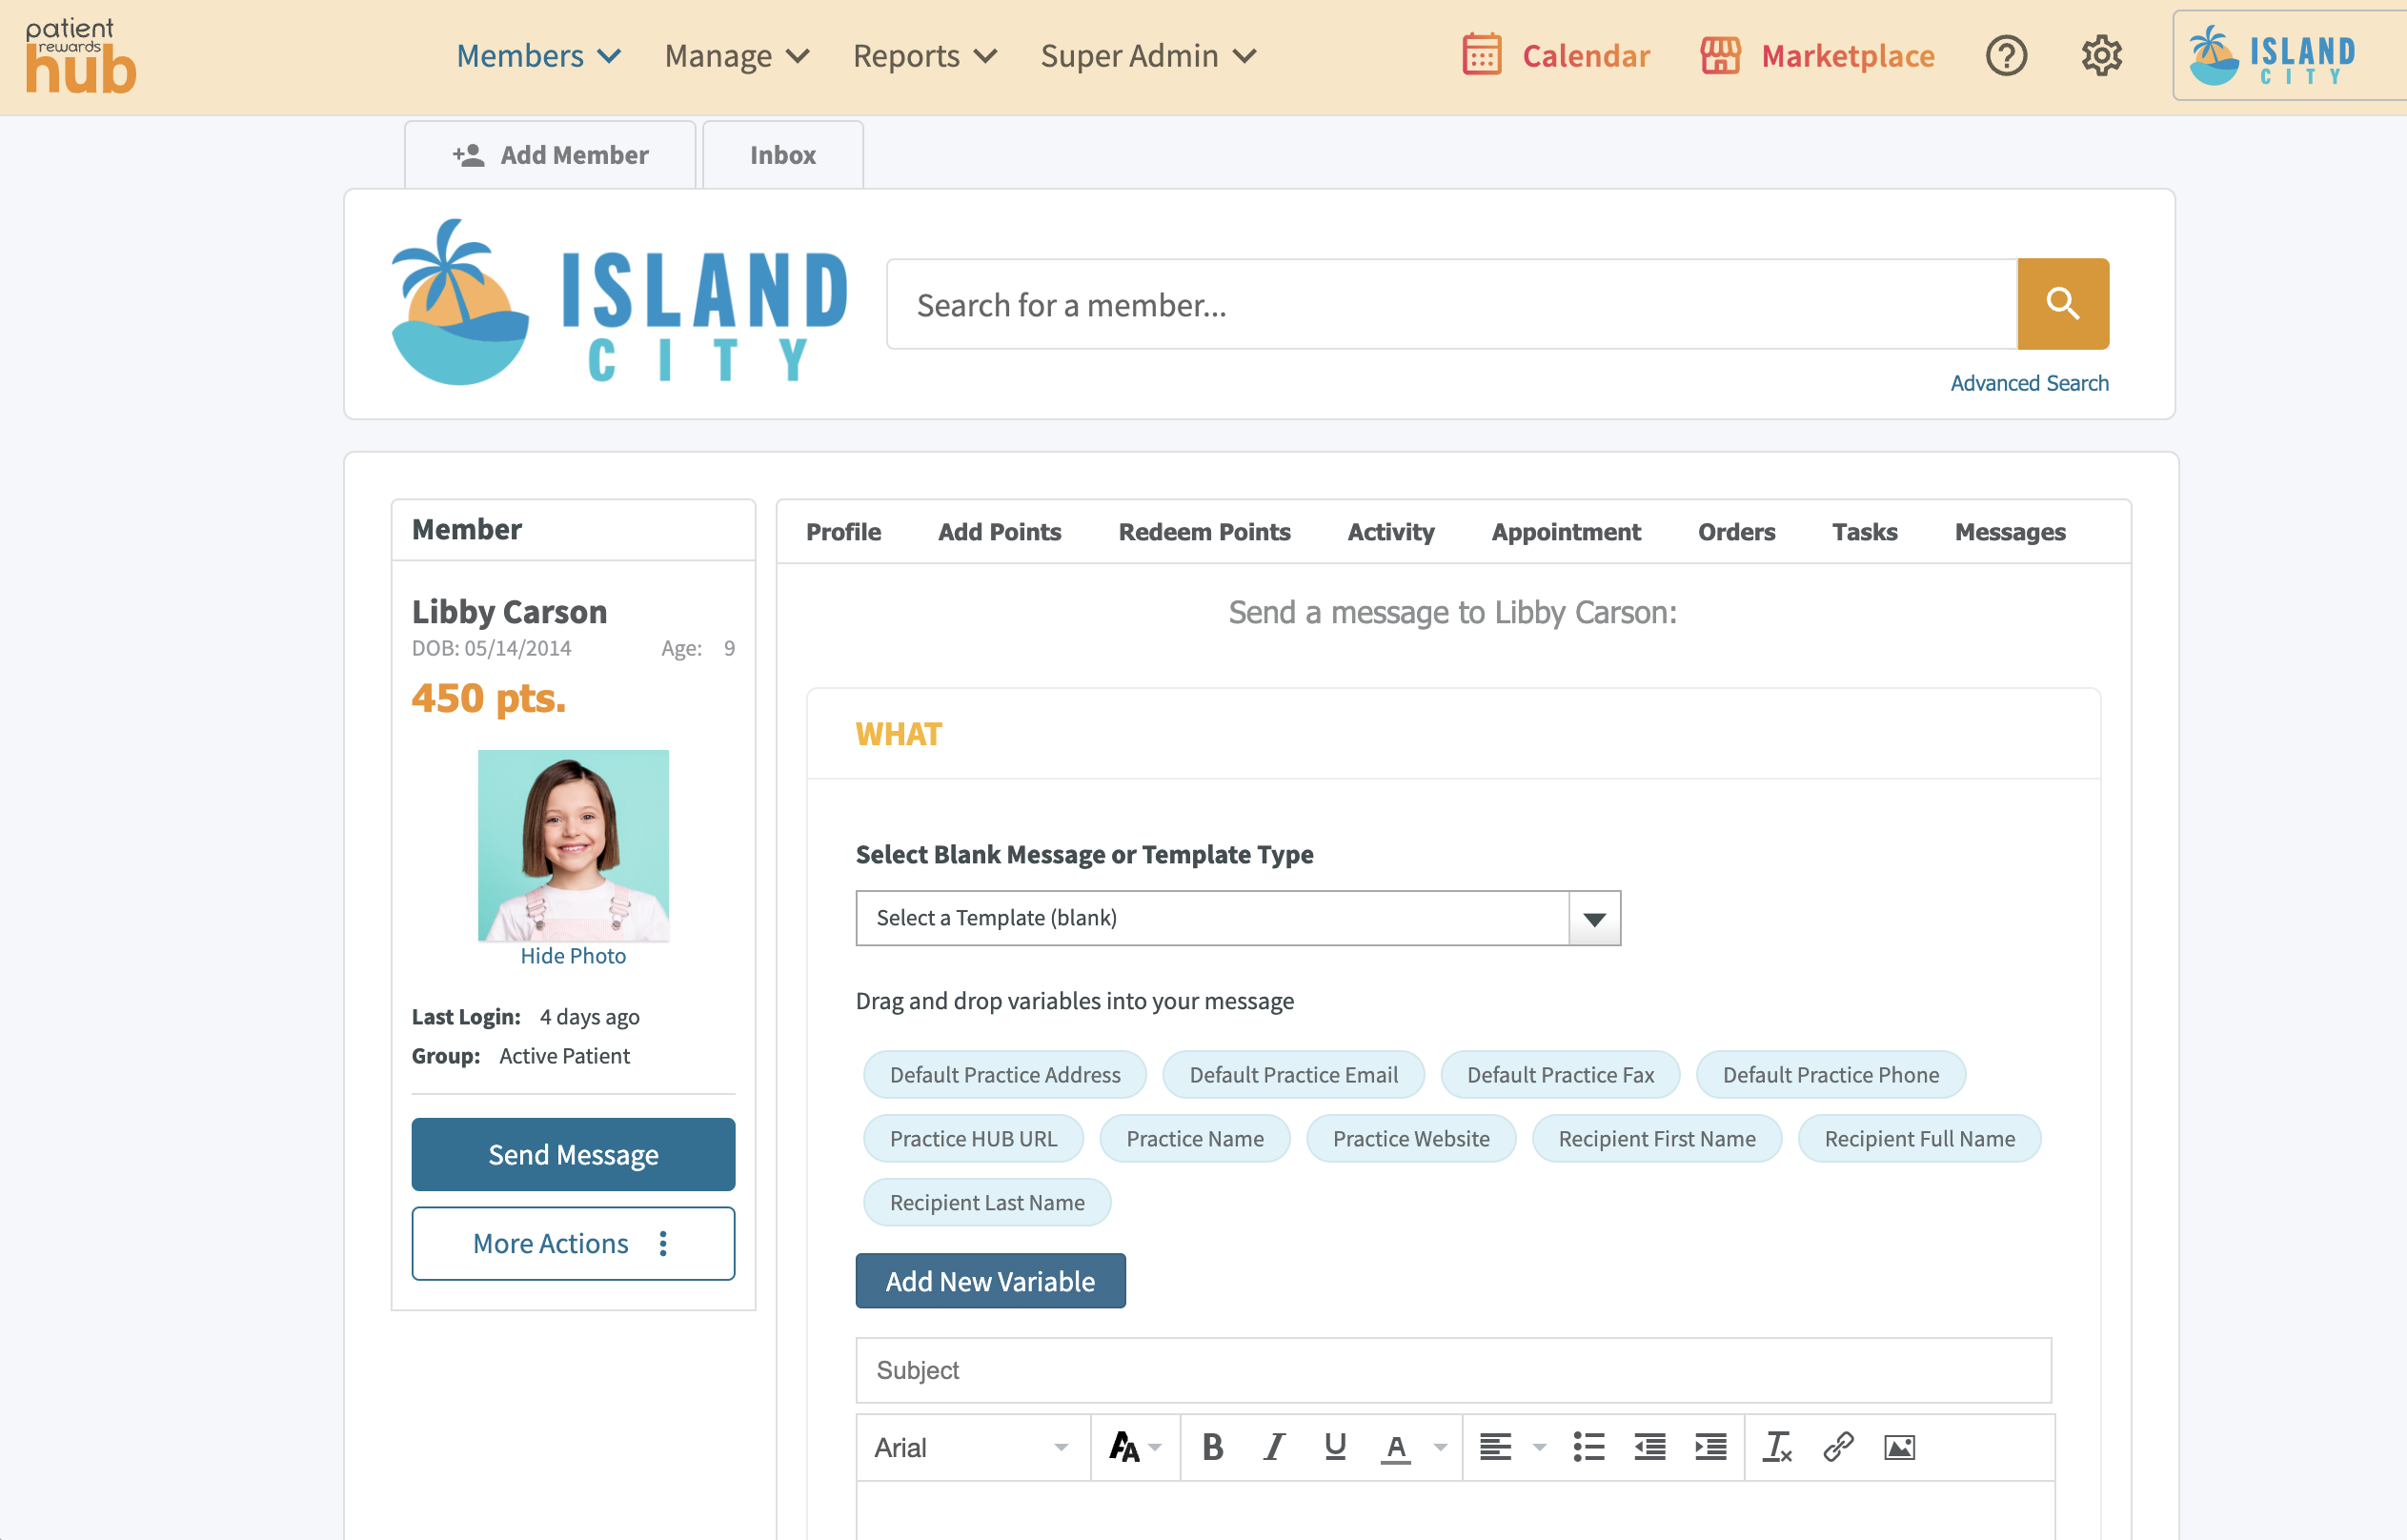Open the More Actions menu button
Image resolution: width=2407 pixels, height=1540 pixels.
point(573,1243)
